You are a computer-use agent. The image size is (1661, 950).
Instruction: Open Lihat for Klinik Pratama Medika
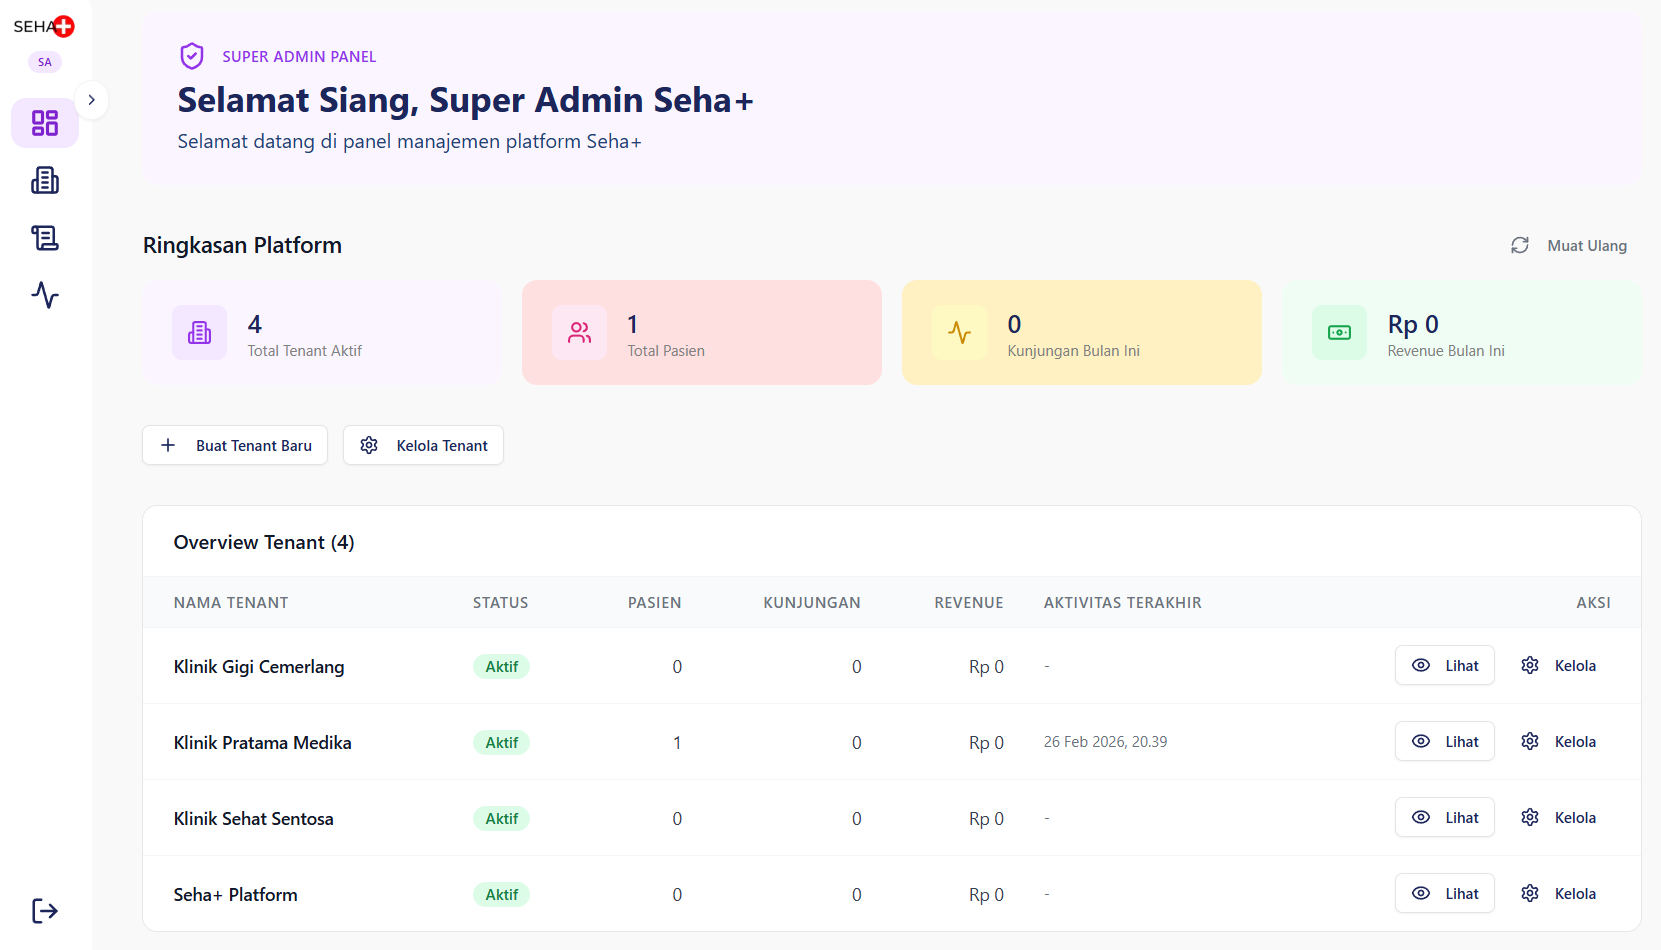1444,741
